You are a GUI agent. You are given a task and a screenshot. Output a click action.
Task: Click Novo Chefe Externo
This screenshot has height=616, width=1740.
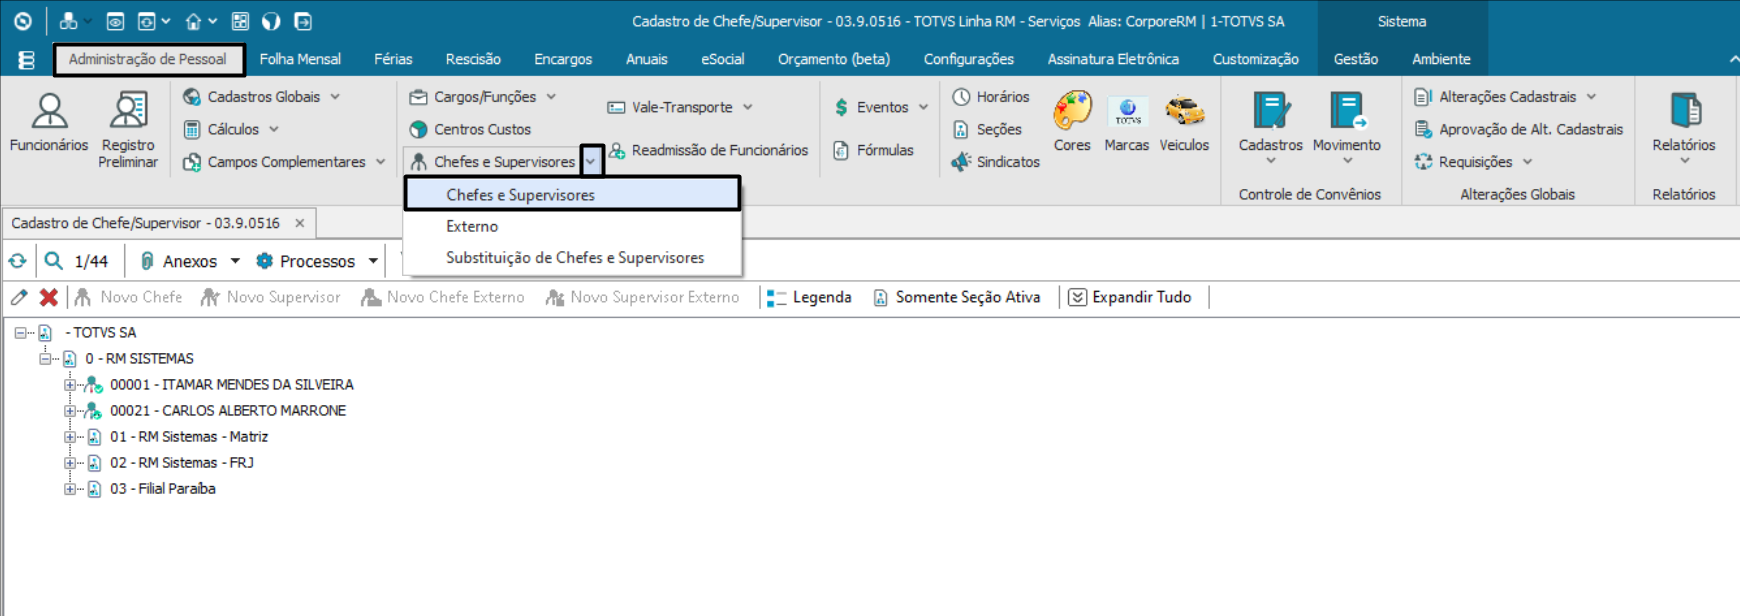pos(442,297)
